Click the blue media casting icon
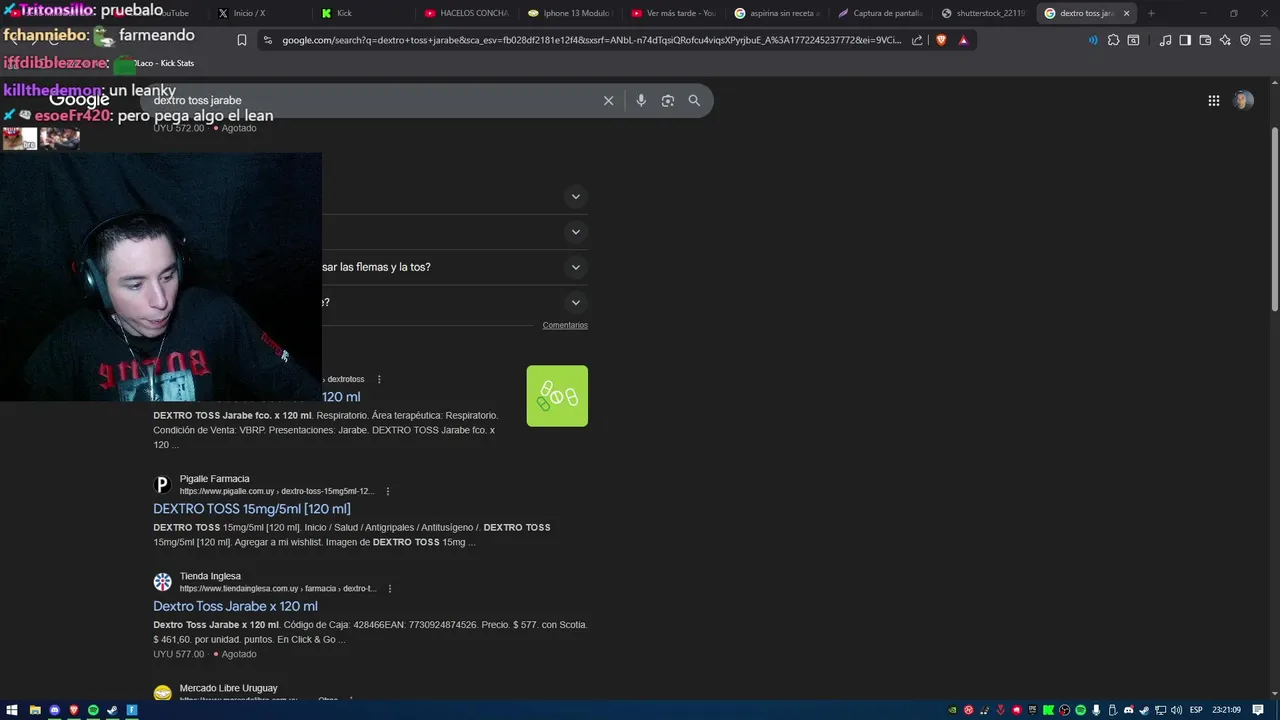This screenshot has width=1280, height=720. (x=1092, y=40)
